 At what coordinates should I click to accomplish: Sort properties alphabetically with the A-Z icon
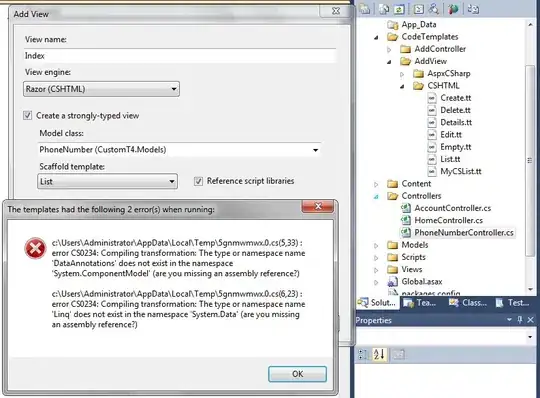tap(379, 354)
